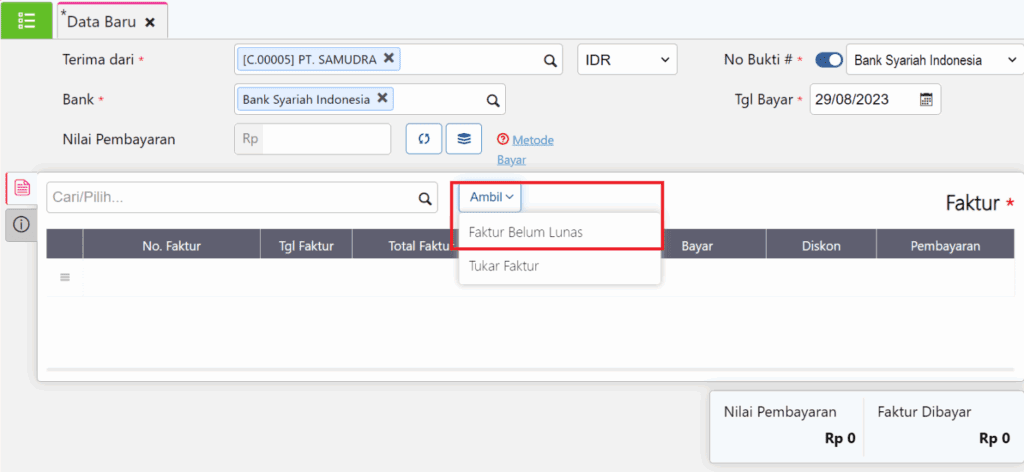This screenshot has width=1024, height=472.
Task: Close the Data Baru tab
Action: (x=150, y=21)
